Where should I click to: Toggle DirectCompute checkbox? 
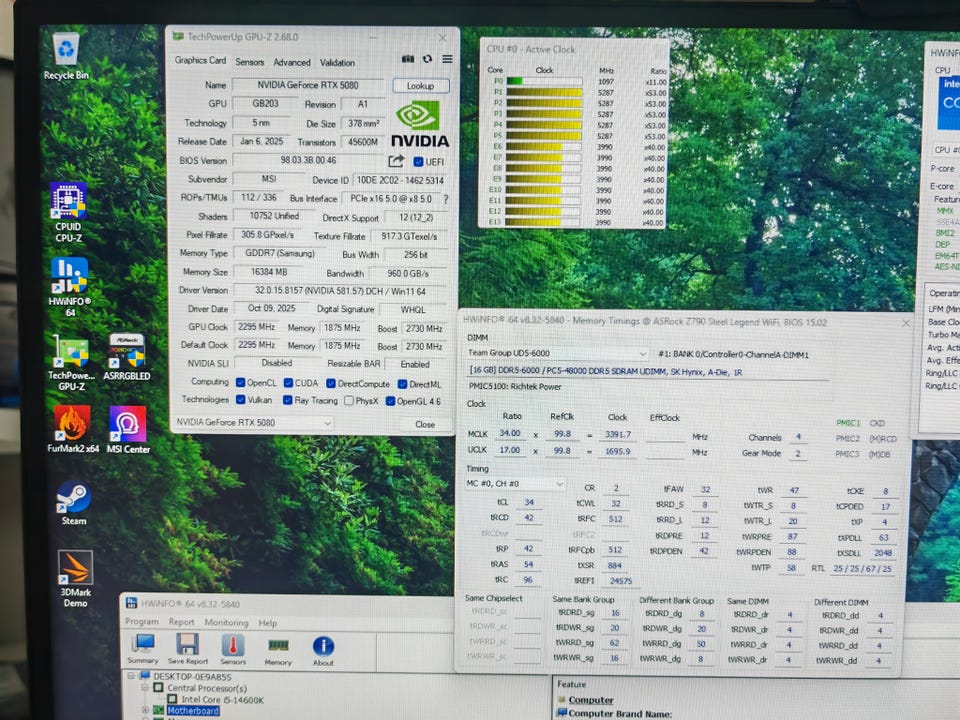[x=331, y=384]
